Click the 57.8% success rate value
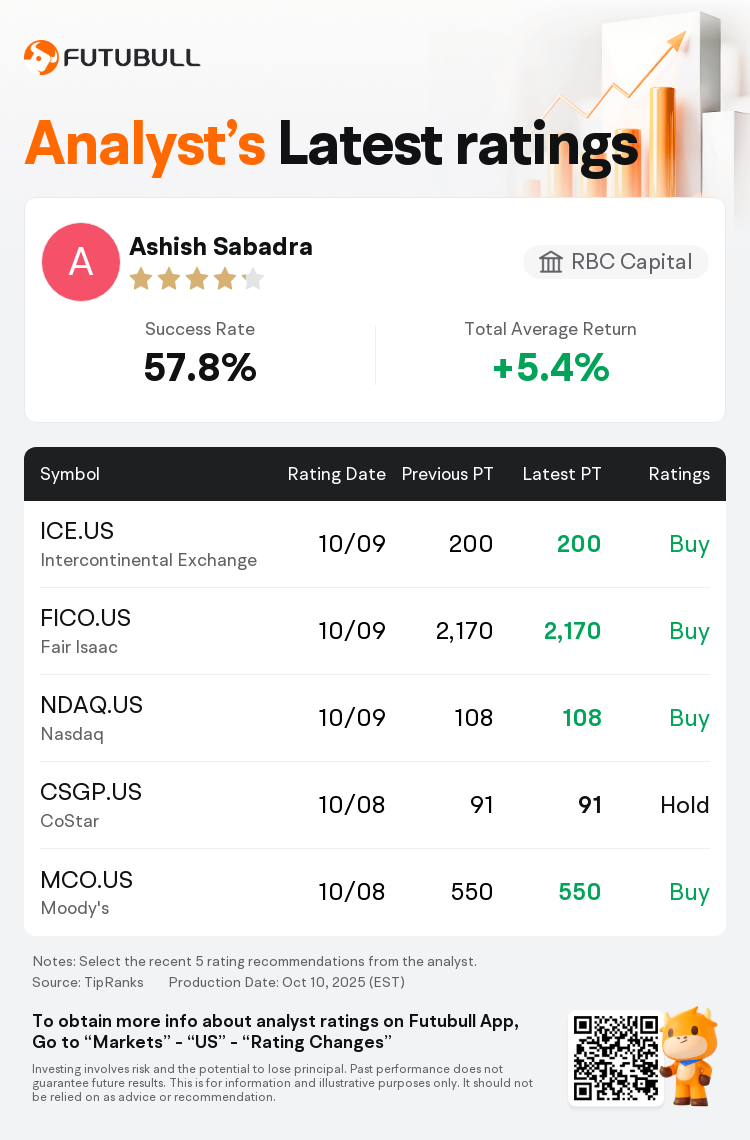 (x=200, y=369)
